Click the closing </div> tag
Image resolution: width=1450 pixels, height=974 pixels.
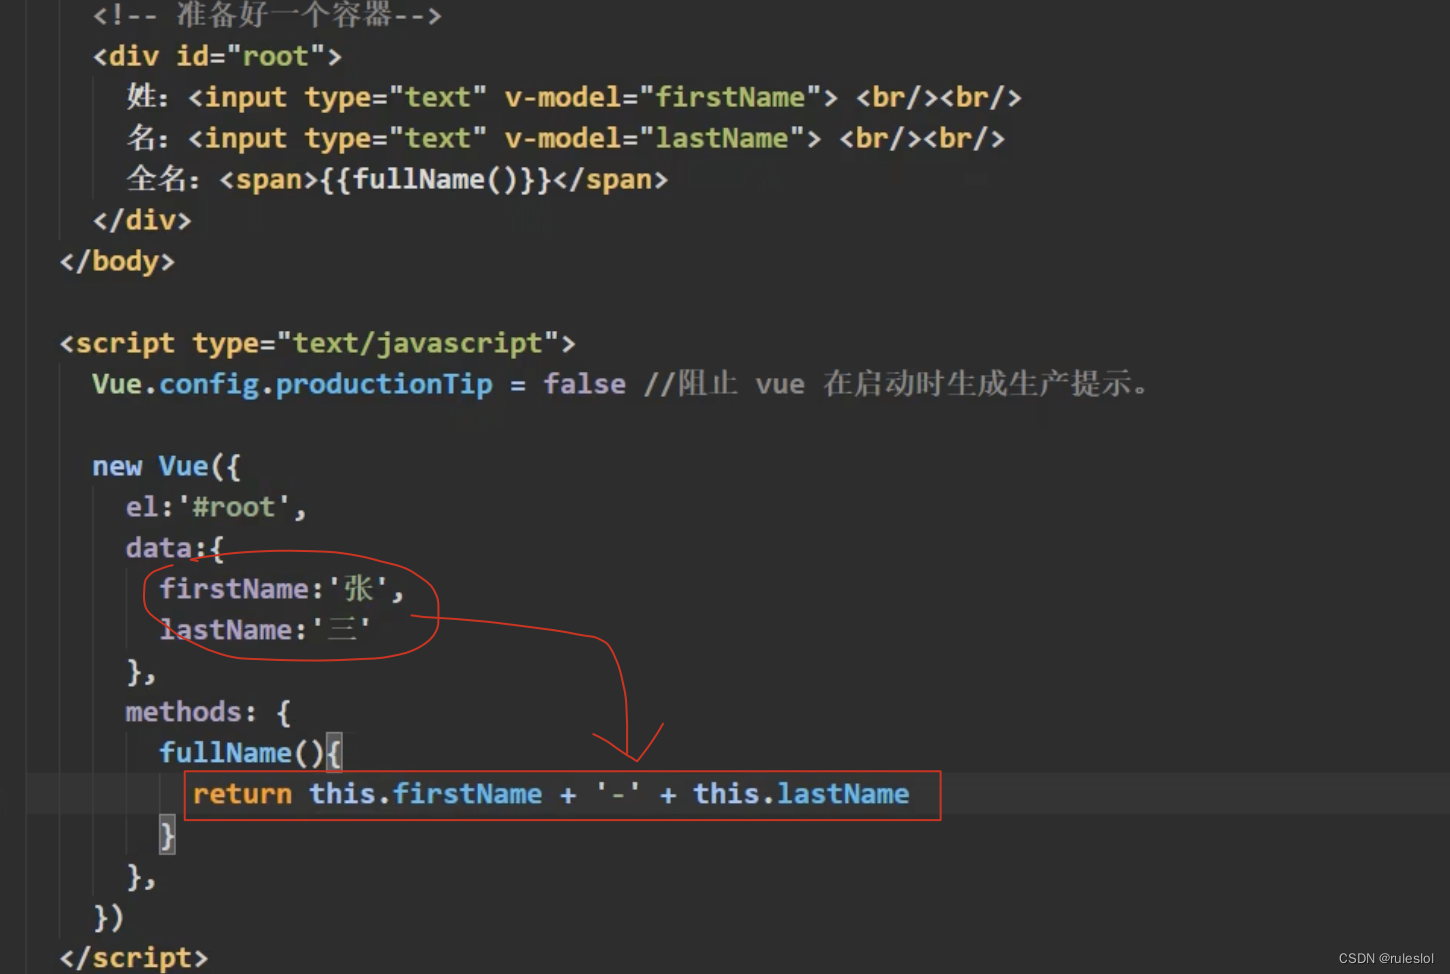142,220
